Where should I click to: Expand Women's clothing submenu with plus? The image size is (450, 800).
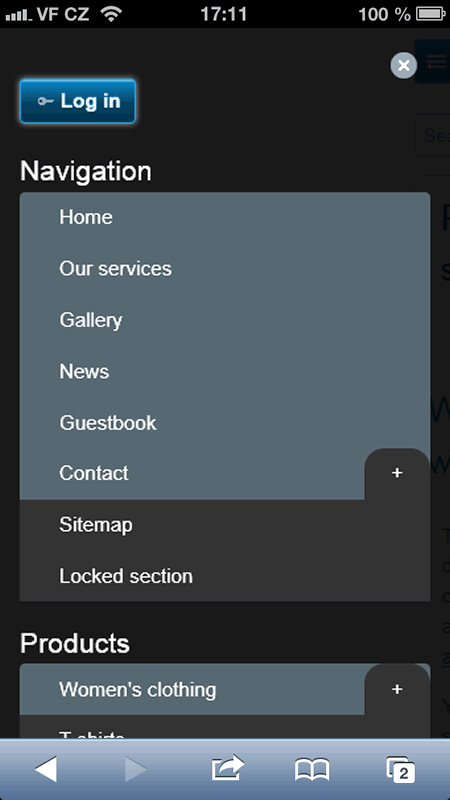click(x=397, y=689)
